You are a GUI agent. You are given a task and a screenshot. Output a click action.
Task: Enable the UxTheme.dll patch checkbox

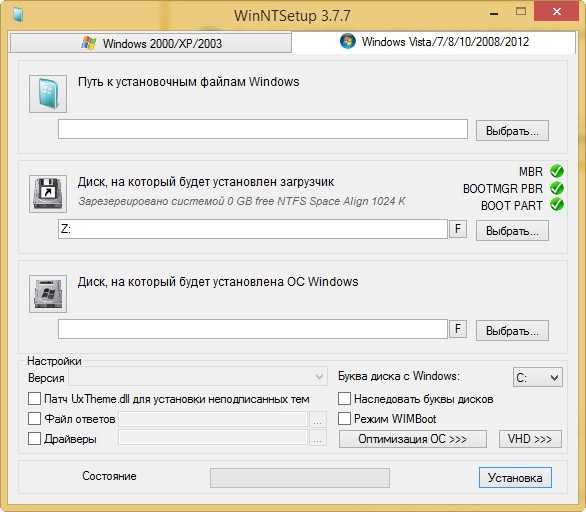pyautogui.click(x=34, y=398)
